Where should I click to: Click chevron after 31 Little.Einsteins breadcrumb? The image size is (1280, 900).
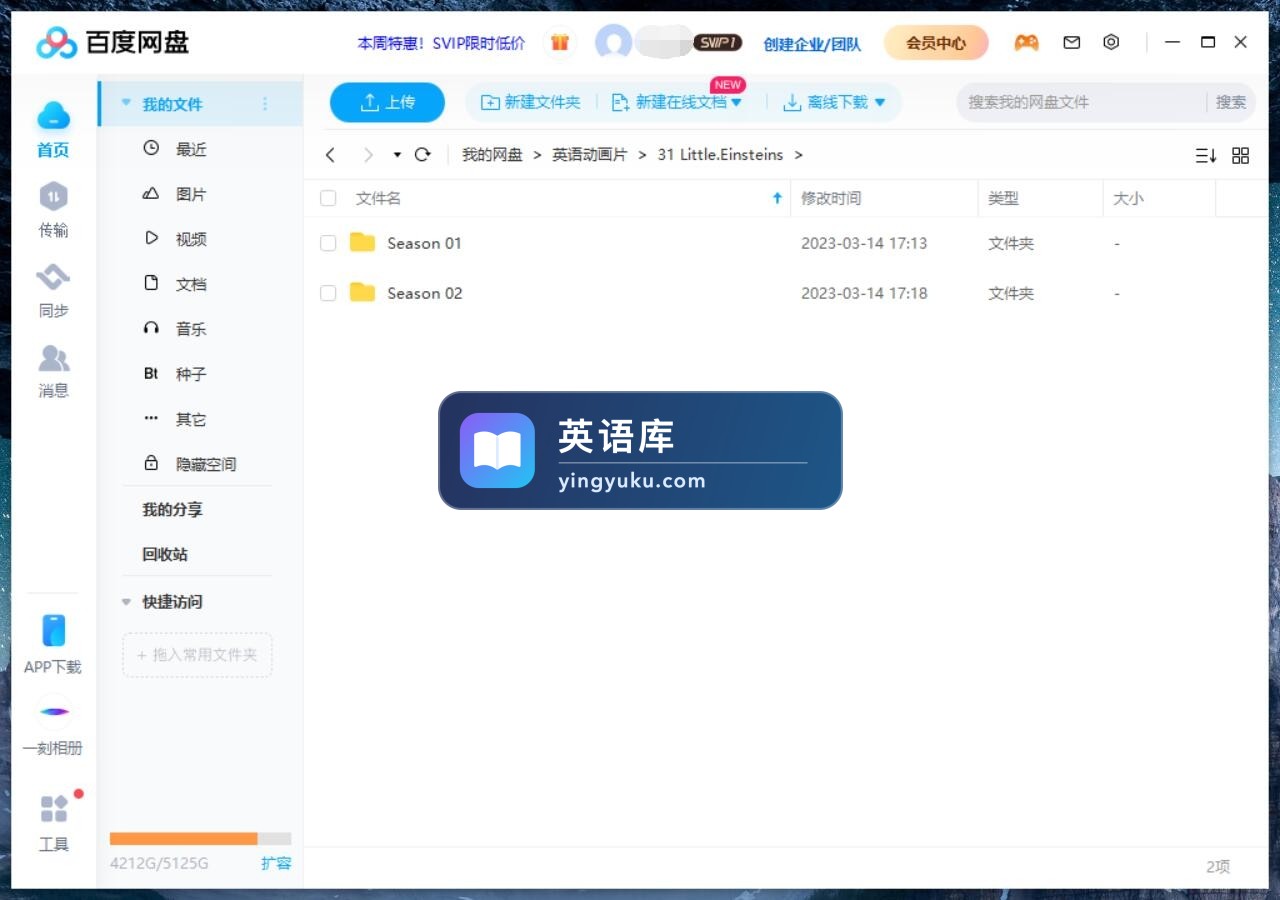tap(798, 155)
